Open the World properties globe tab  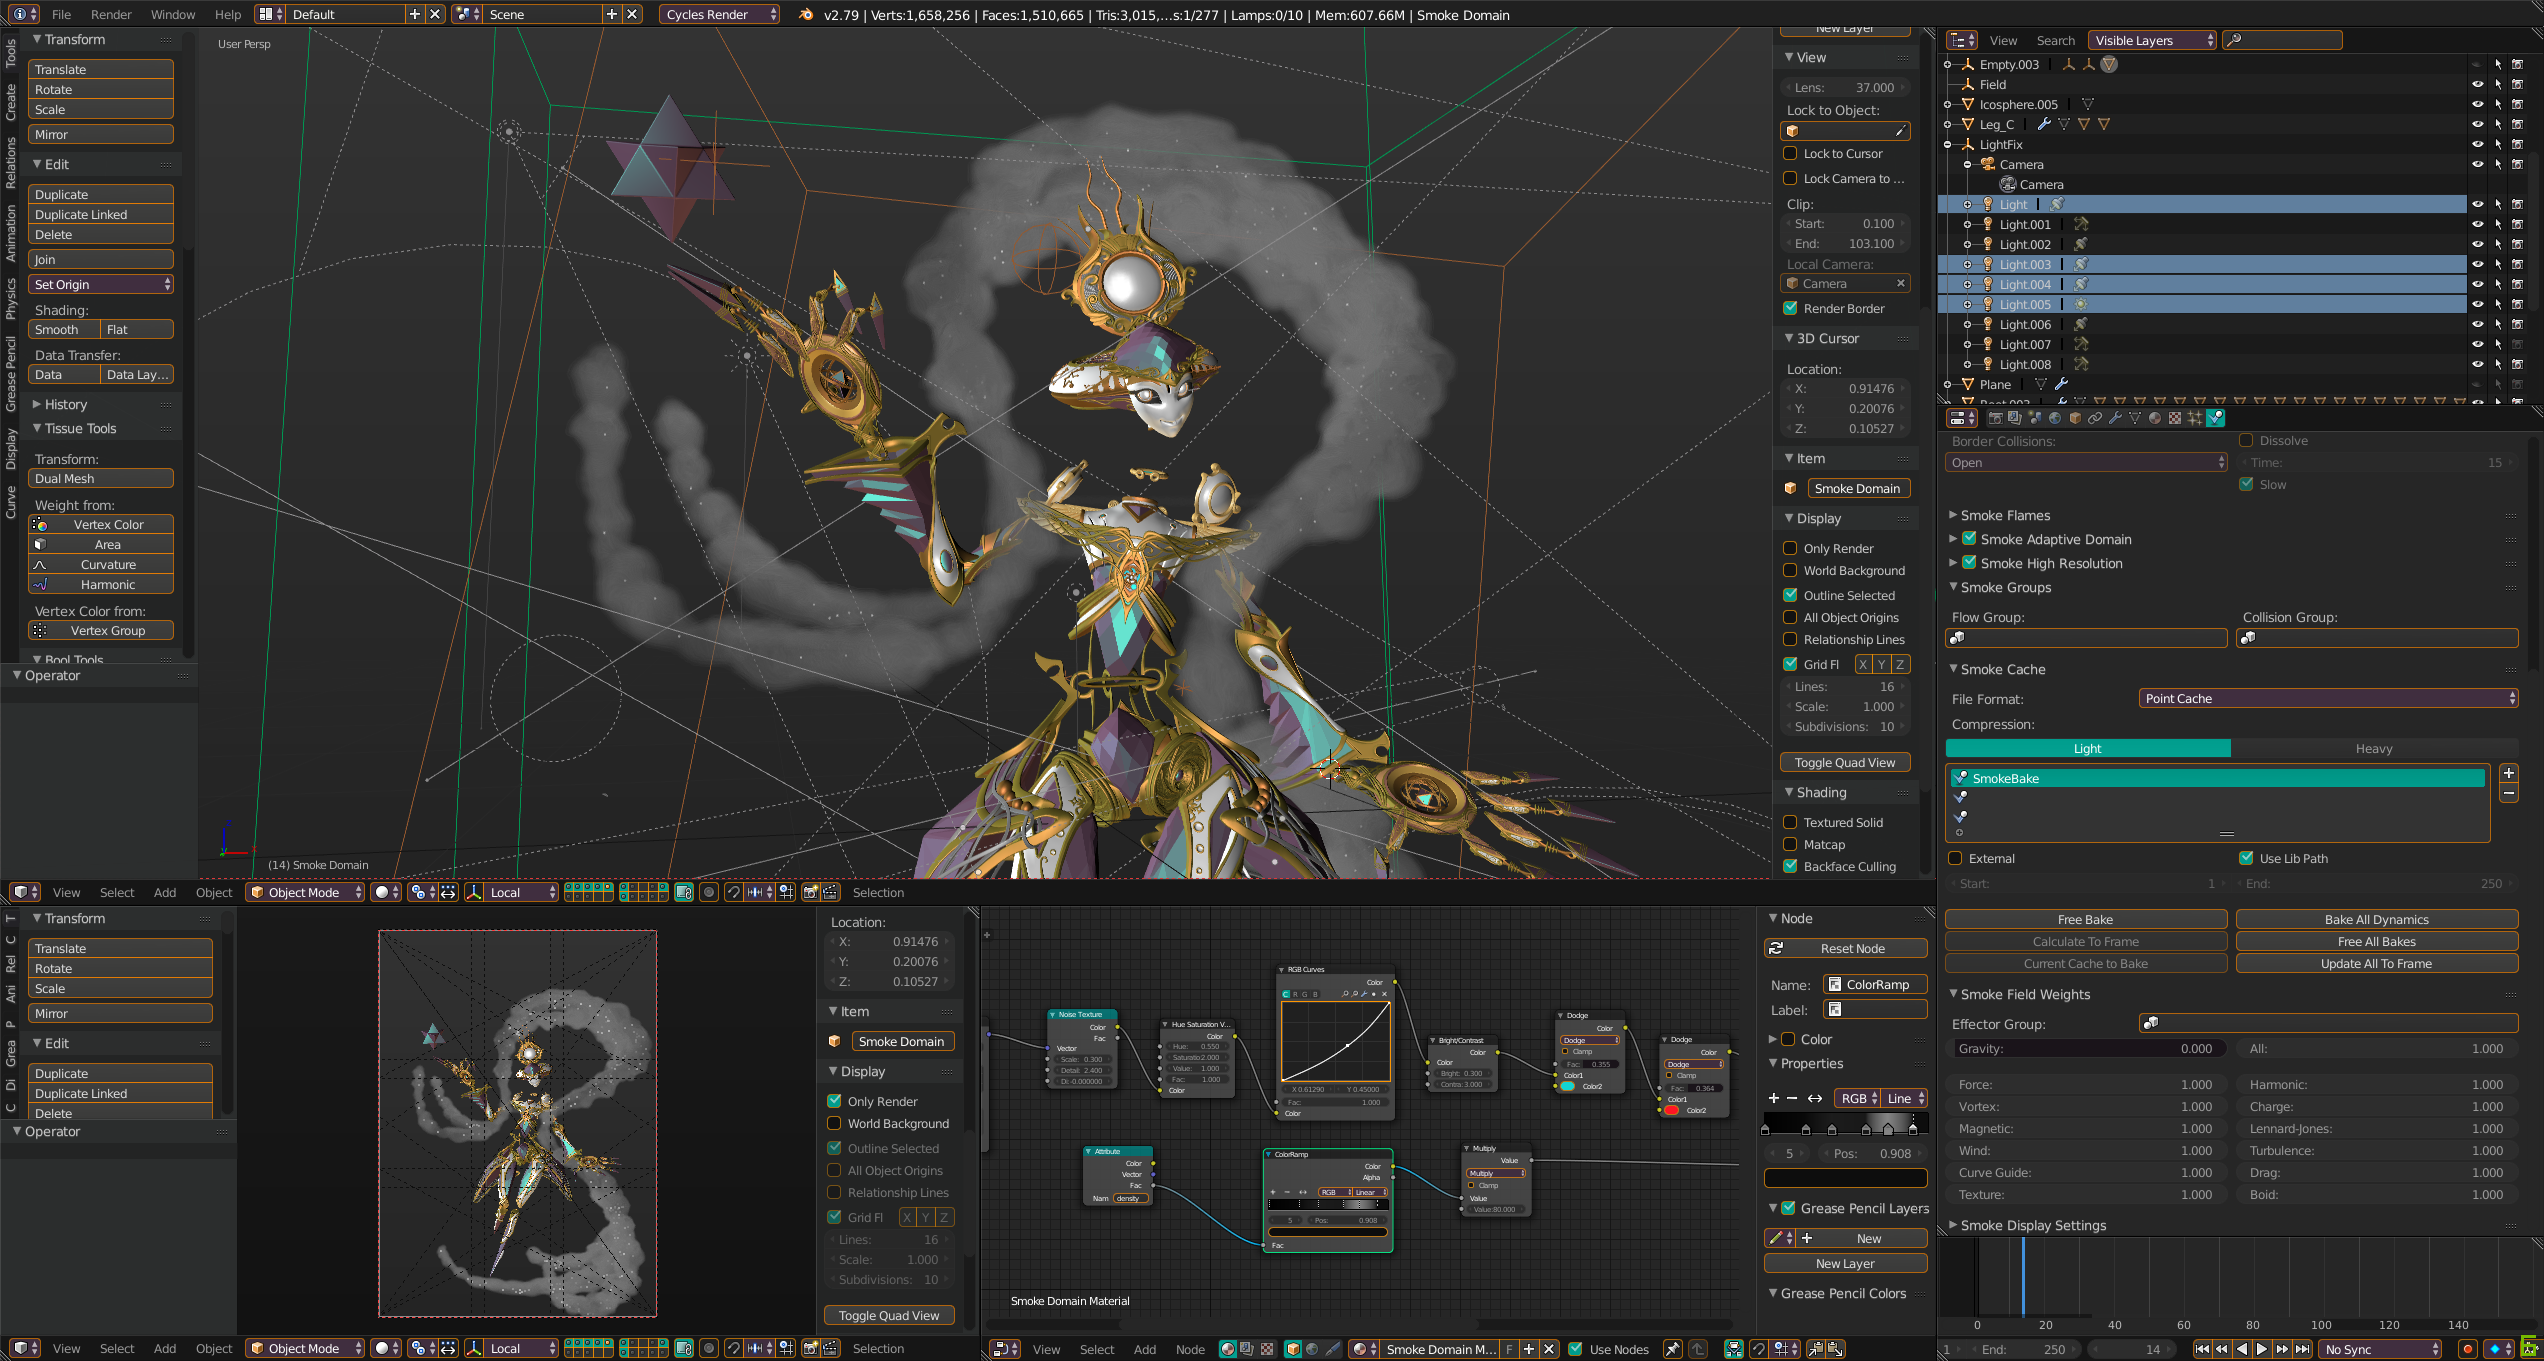tap(2055, 418)
